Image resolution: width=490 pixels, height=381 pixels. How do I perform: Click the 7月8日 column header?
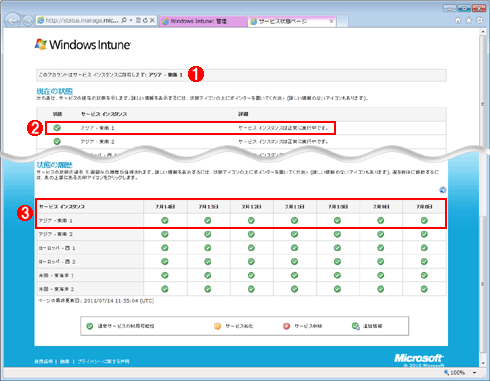point(424,207)
